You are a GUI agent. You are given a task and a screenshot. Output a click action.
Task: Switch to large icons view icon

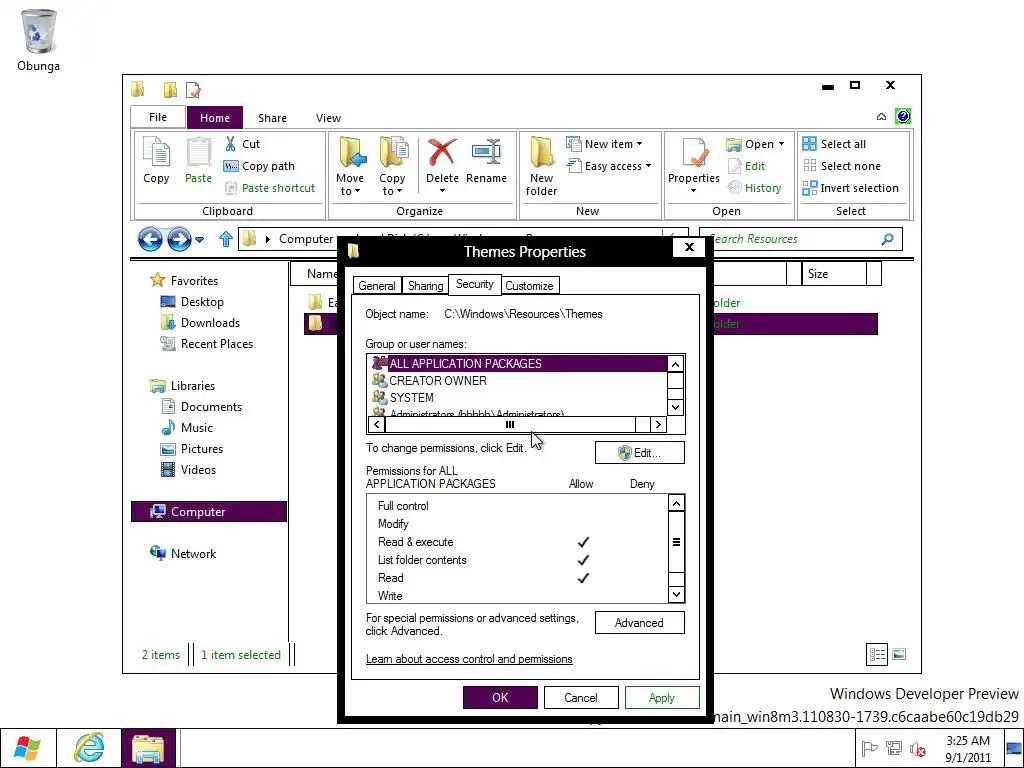point(899,654)
